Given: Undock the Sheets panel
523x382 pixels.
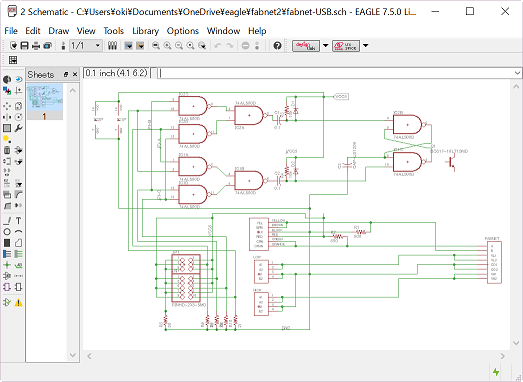Looking at the screenshot, I should click(x=66, y=74).
